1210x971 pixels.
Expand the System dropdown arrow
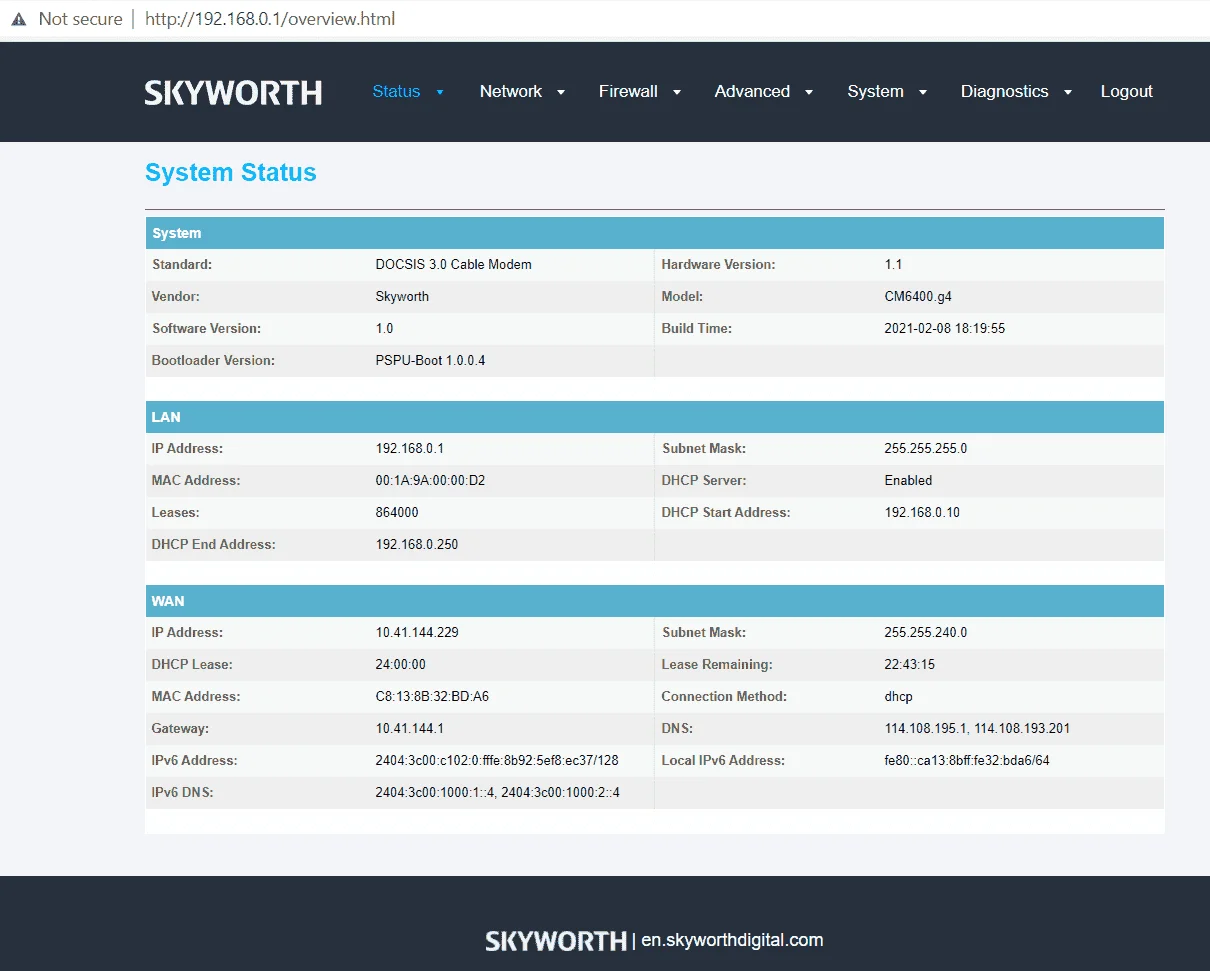tap(923, 92)
